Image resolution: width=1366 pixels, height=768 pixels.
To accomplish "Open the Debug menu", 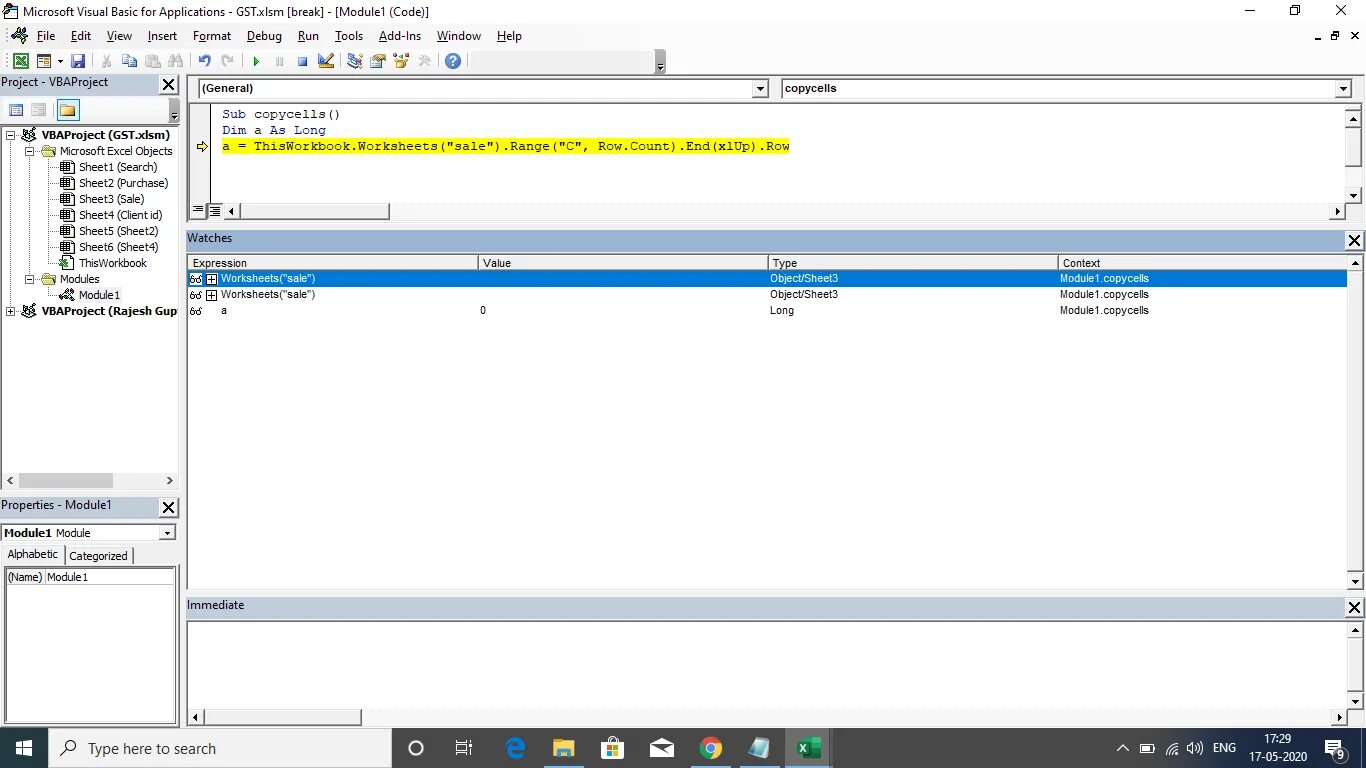I will 264,35.
